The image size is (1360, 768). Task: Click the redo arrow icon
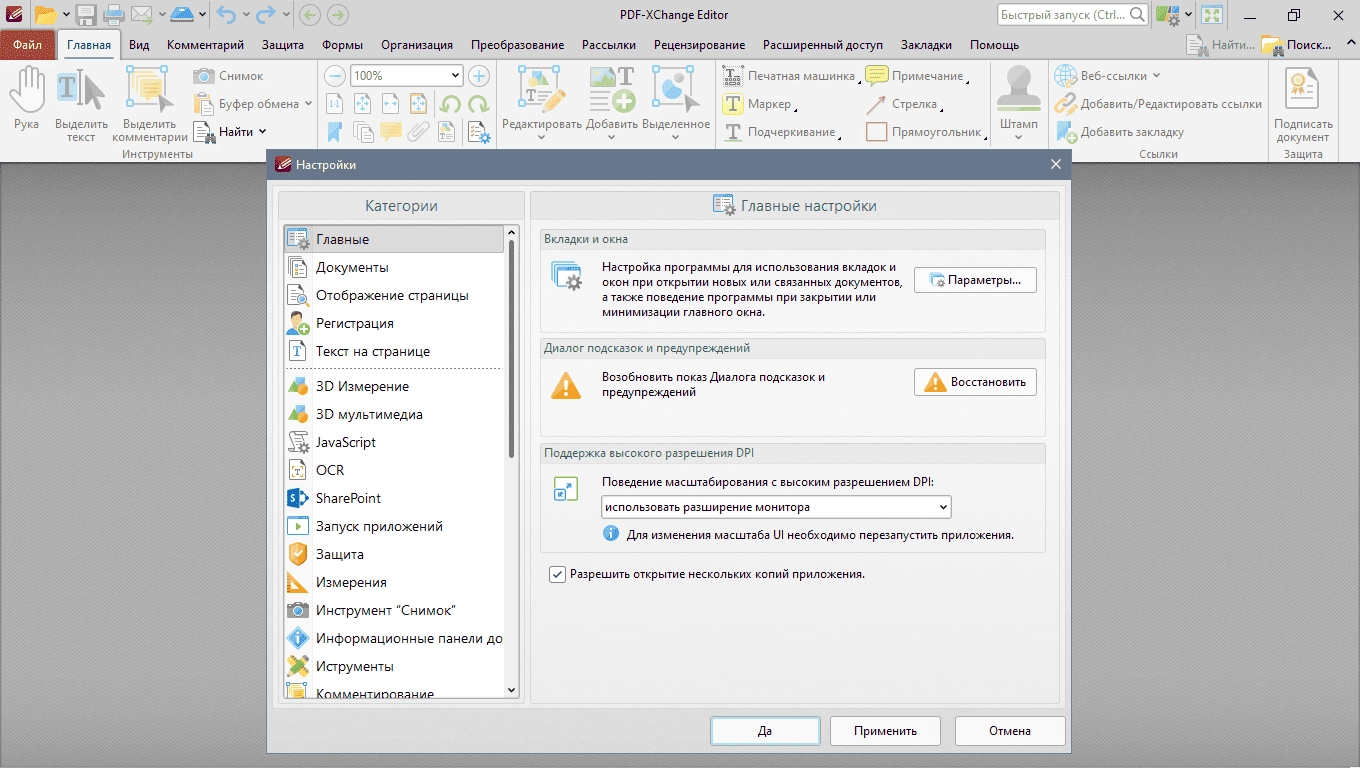[x=267, y=15]
